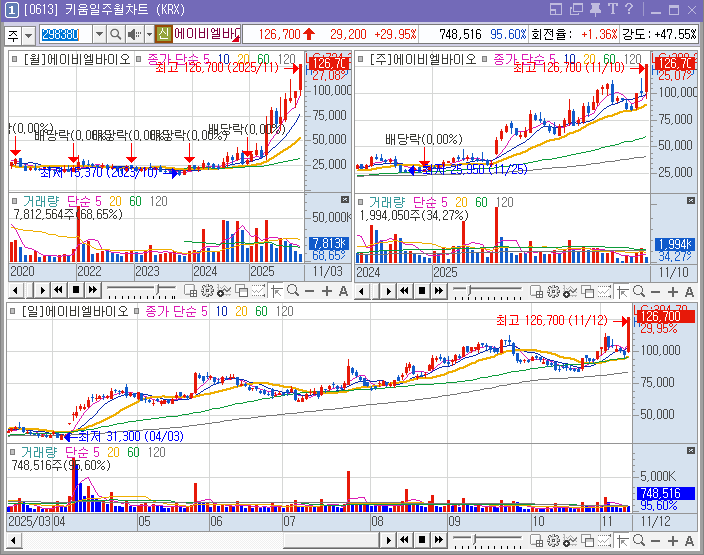Click stock name 에이비엘바이오 field in header

point(207,34)
